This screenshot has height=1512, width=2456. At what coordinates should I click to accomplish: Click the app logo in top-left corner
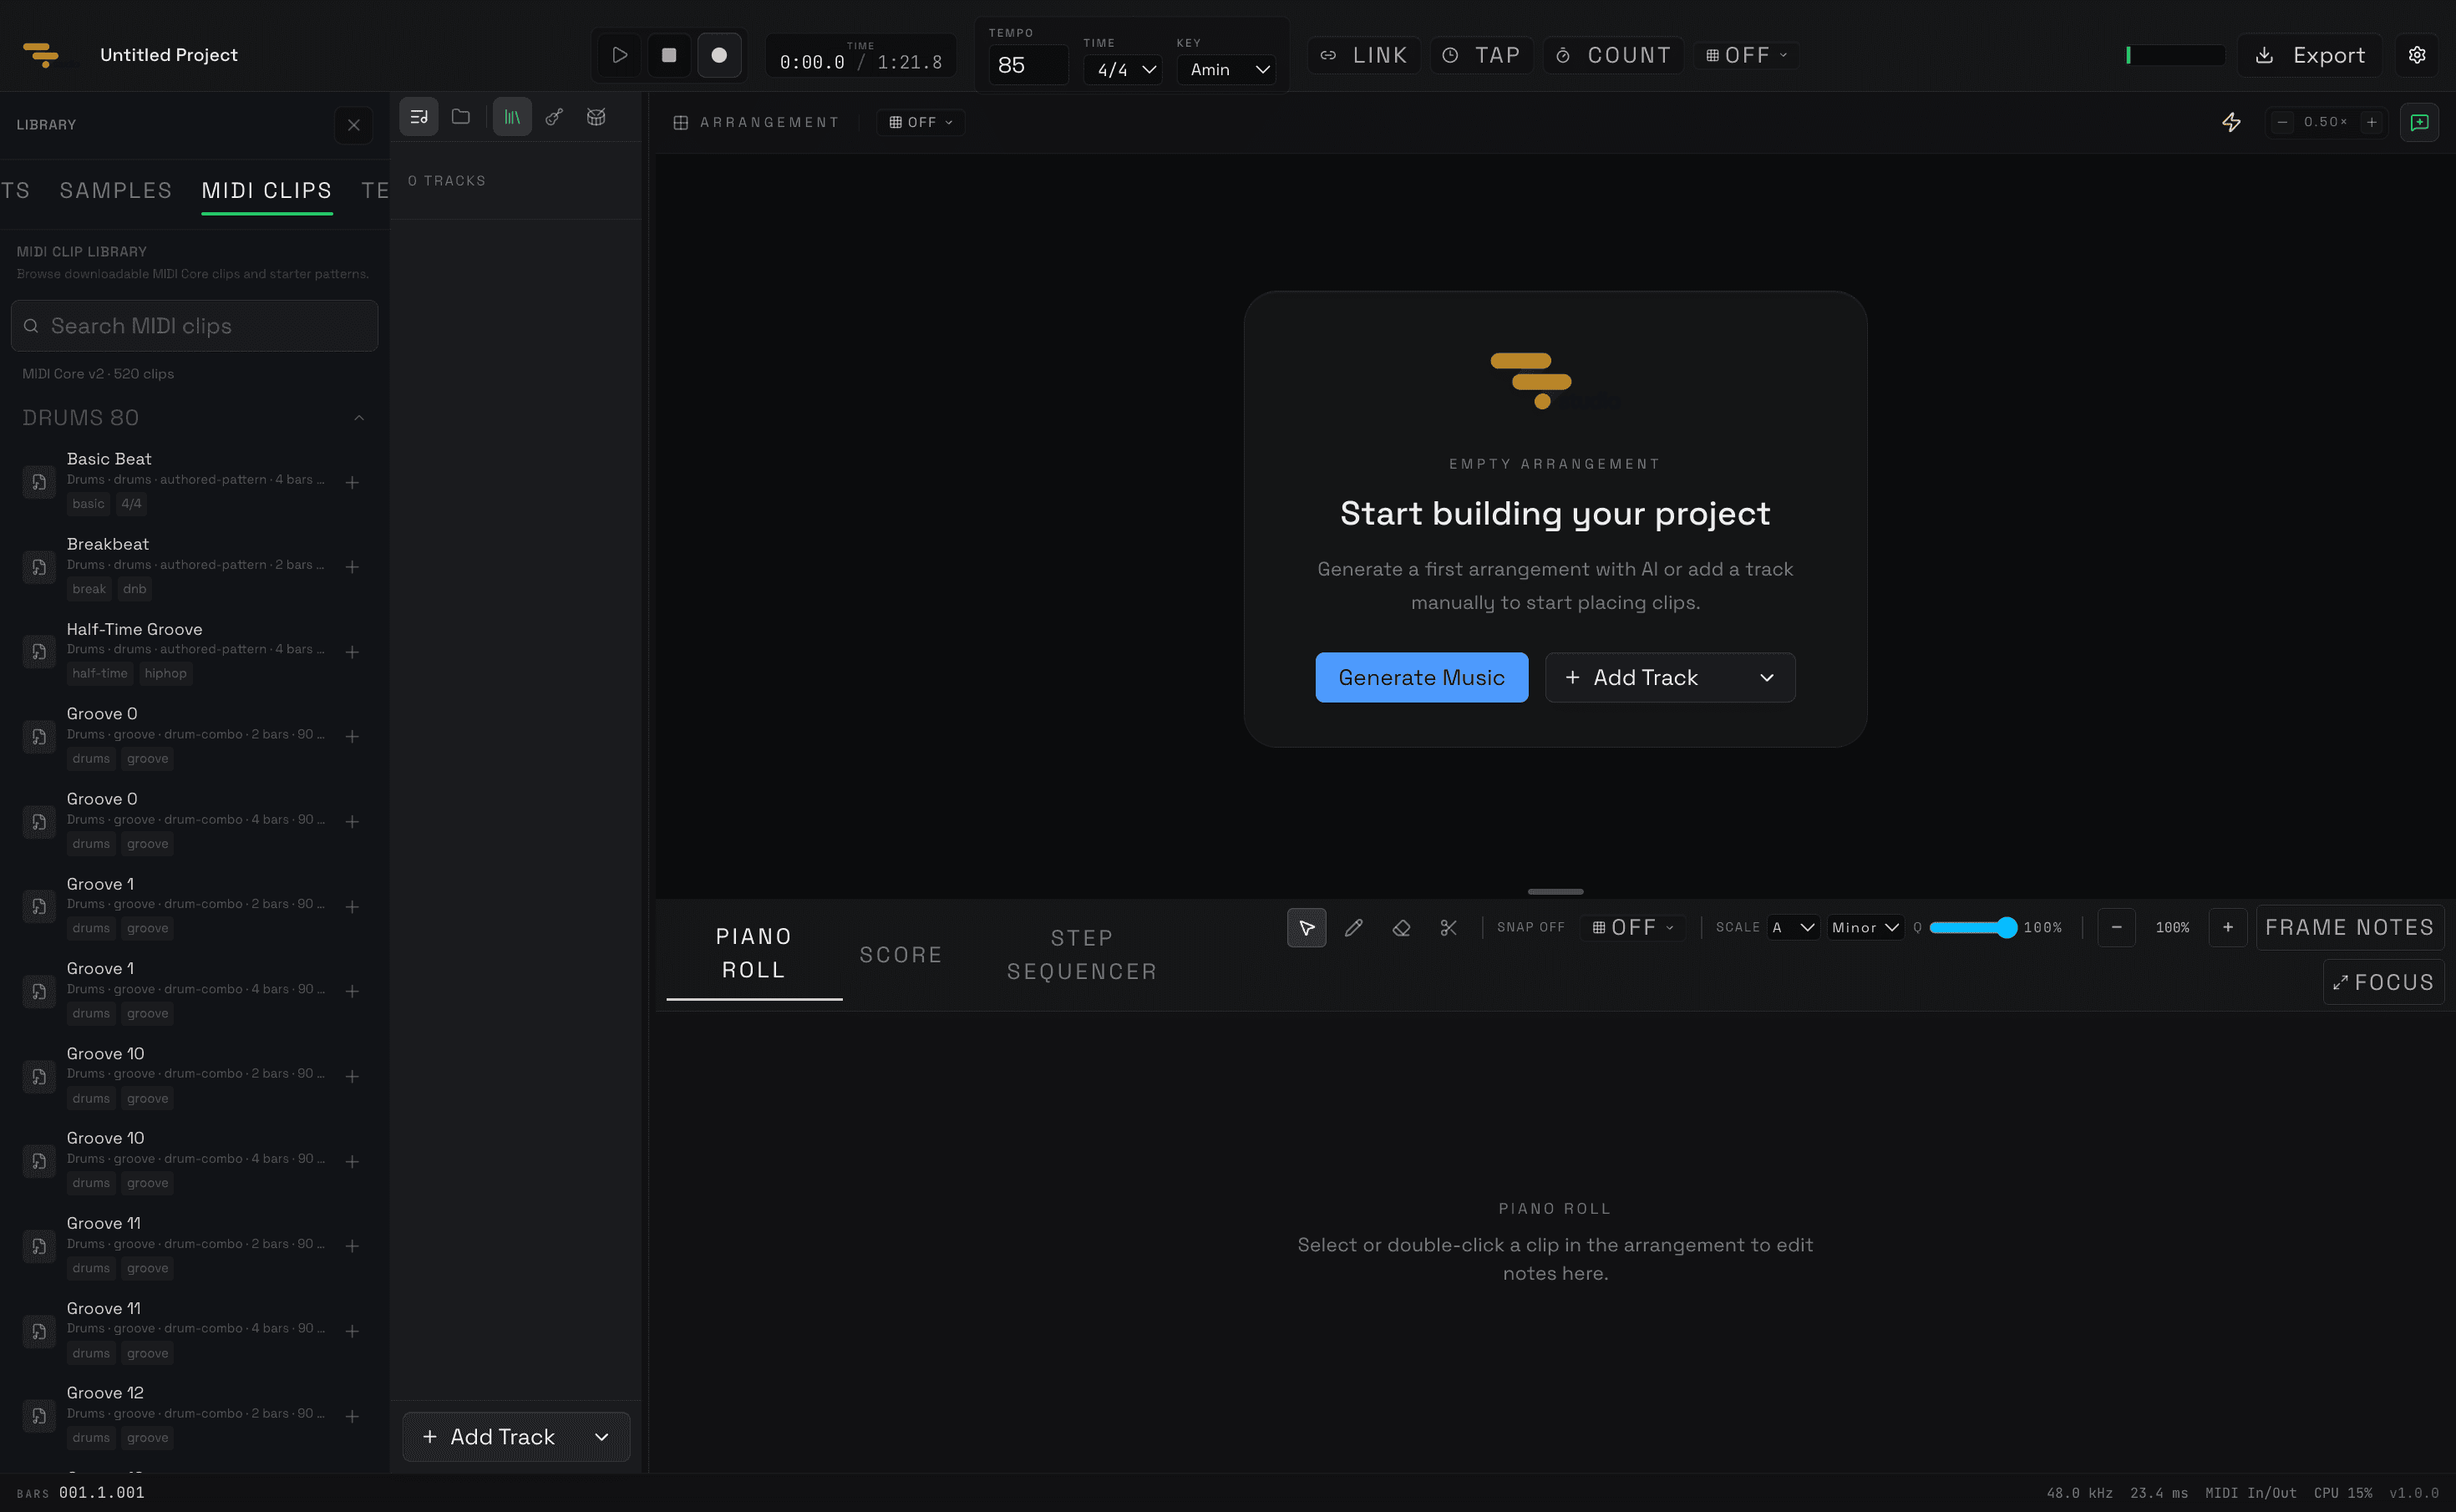(41, 54)
